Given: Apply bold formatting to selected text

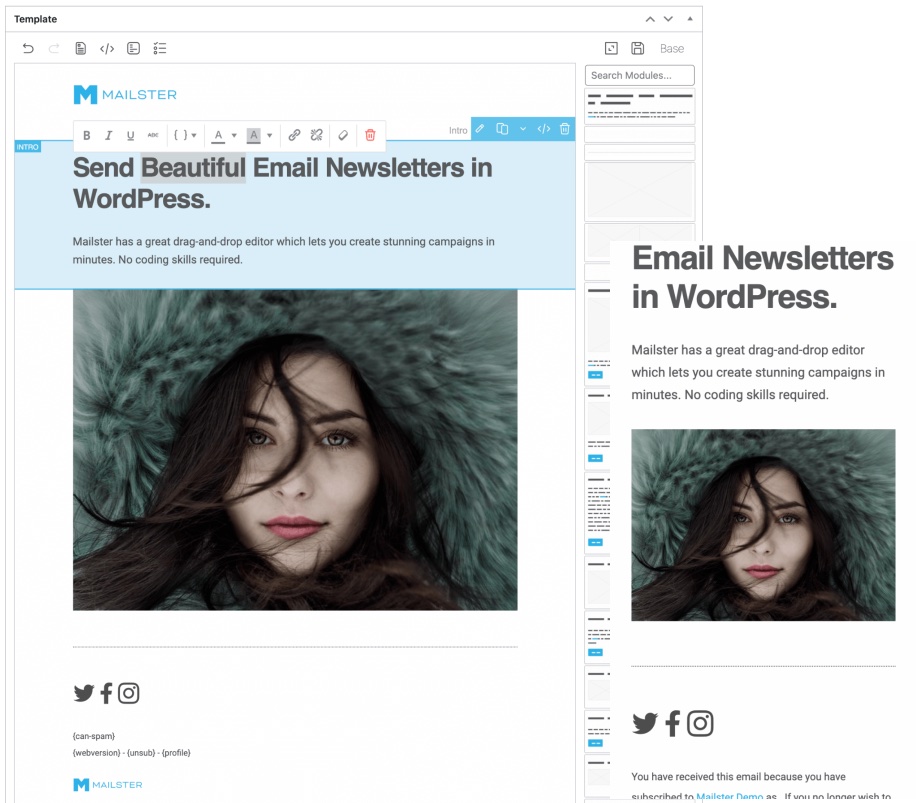Looking at the screenshot, I should [86, 135].
